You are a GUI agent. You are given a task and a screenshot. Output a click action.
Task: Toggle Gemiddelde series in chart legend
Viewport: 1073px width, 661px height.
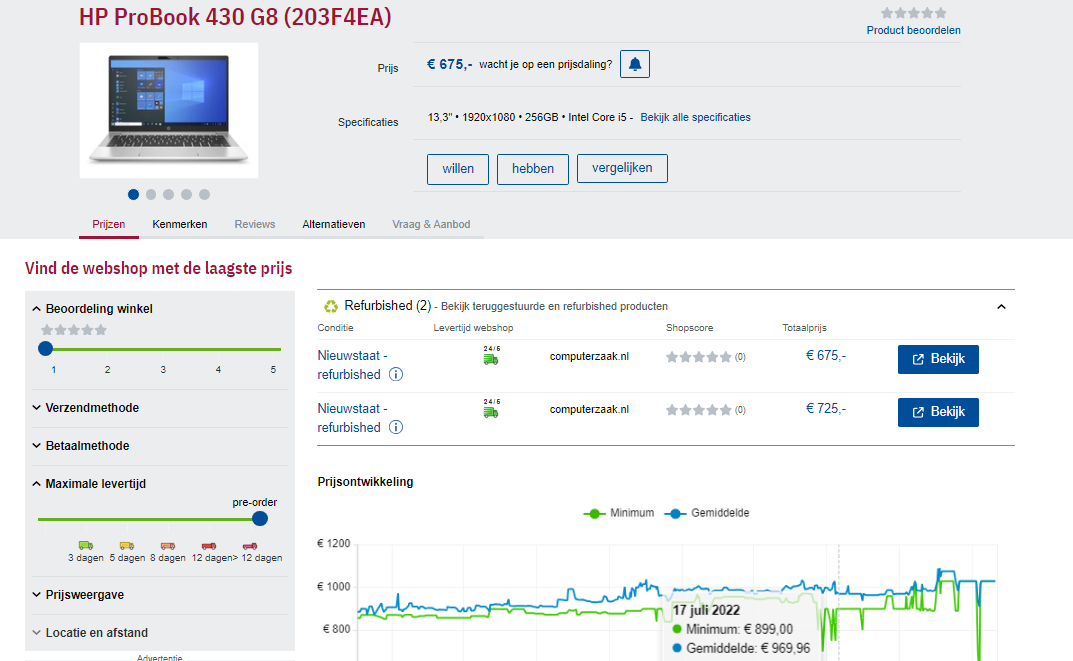(707, 513)
